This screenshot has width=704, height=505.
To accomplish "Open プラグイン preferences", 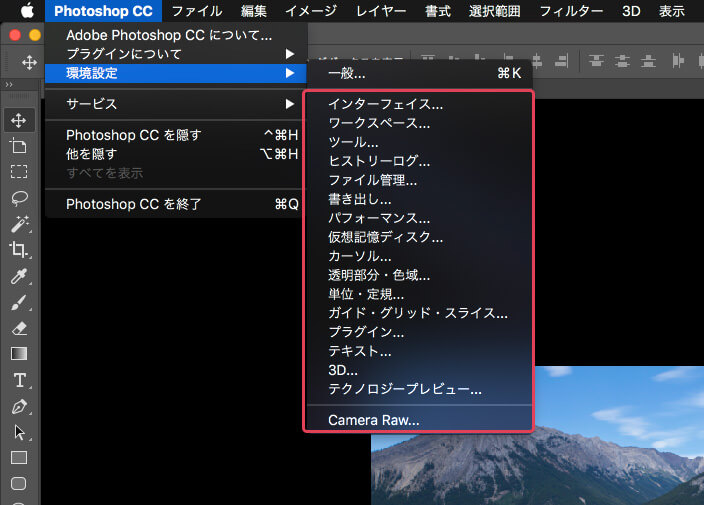I will click(420, 332).
